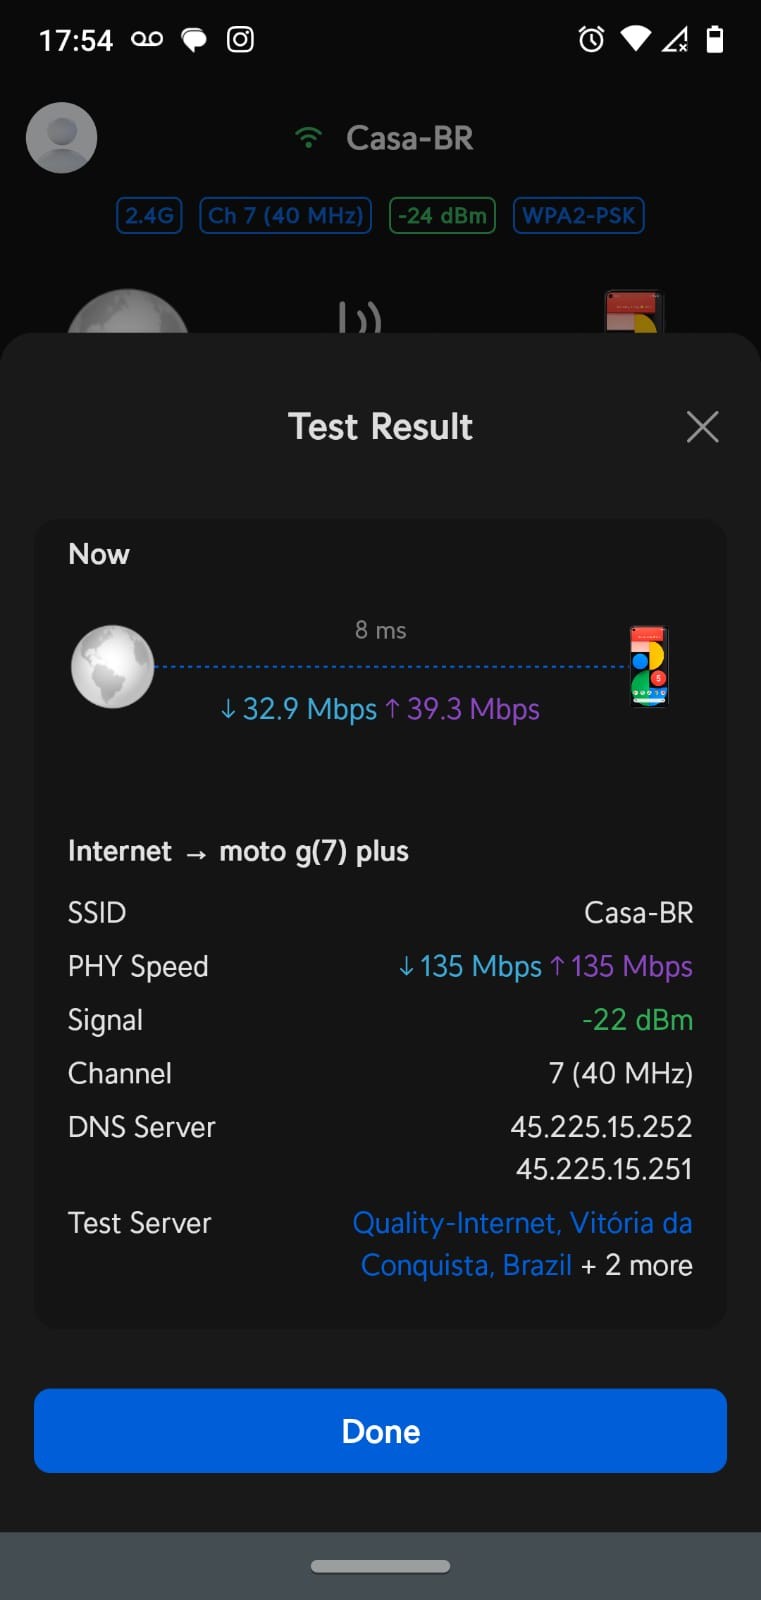Image resolution: width=761 pixels, height=1600 pixels.
Task: Open the profile avatar icon
Action: [61, 138]
